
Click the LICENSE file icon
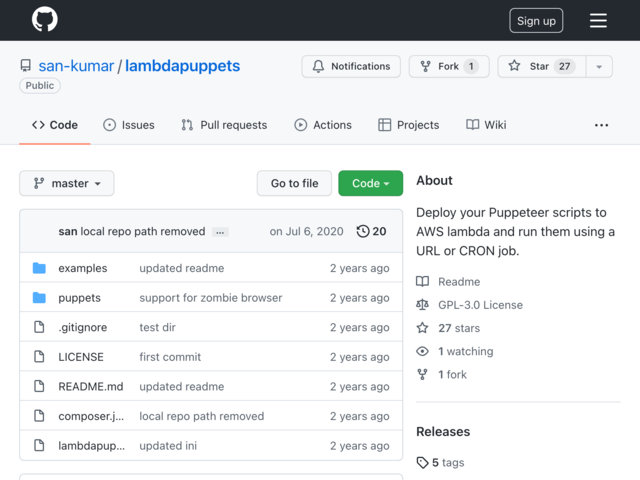click(x=39, y=357)
